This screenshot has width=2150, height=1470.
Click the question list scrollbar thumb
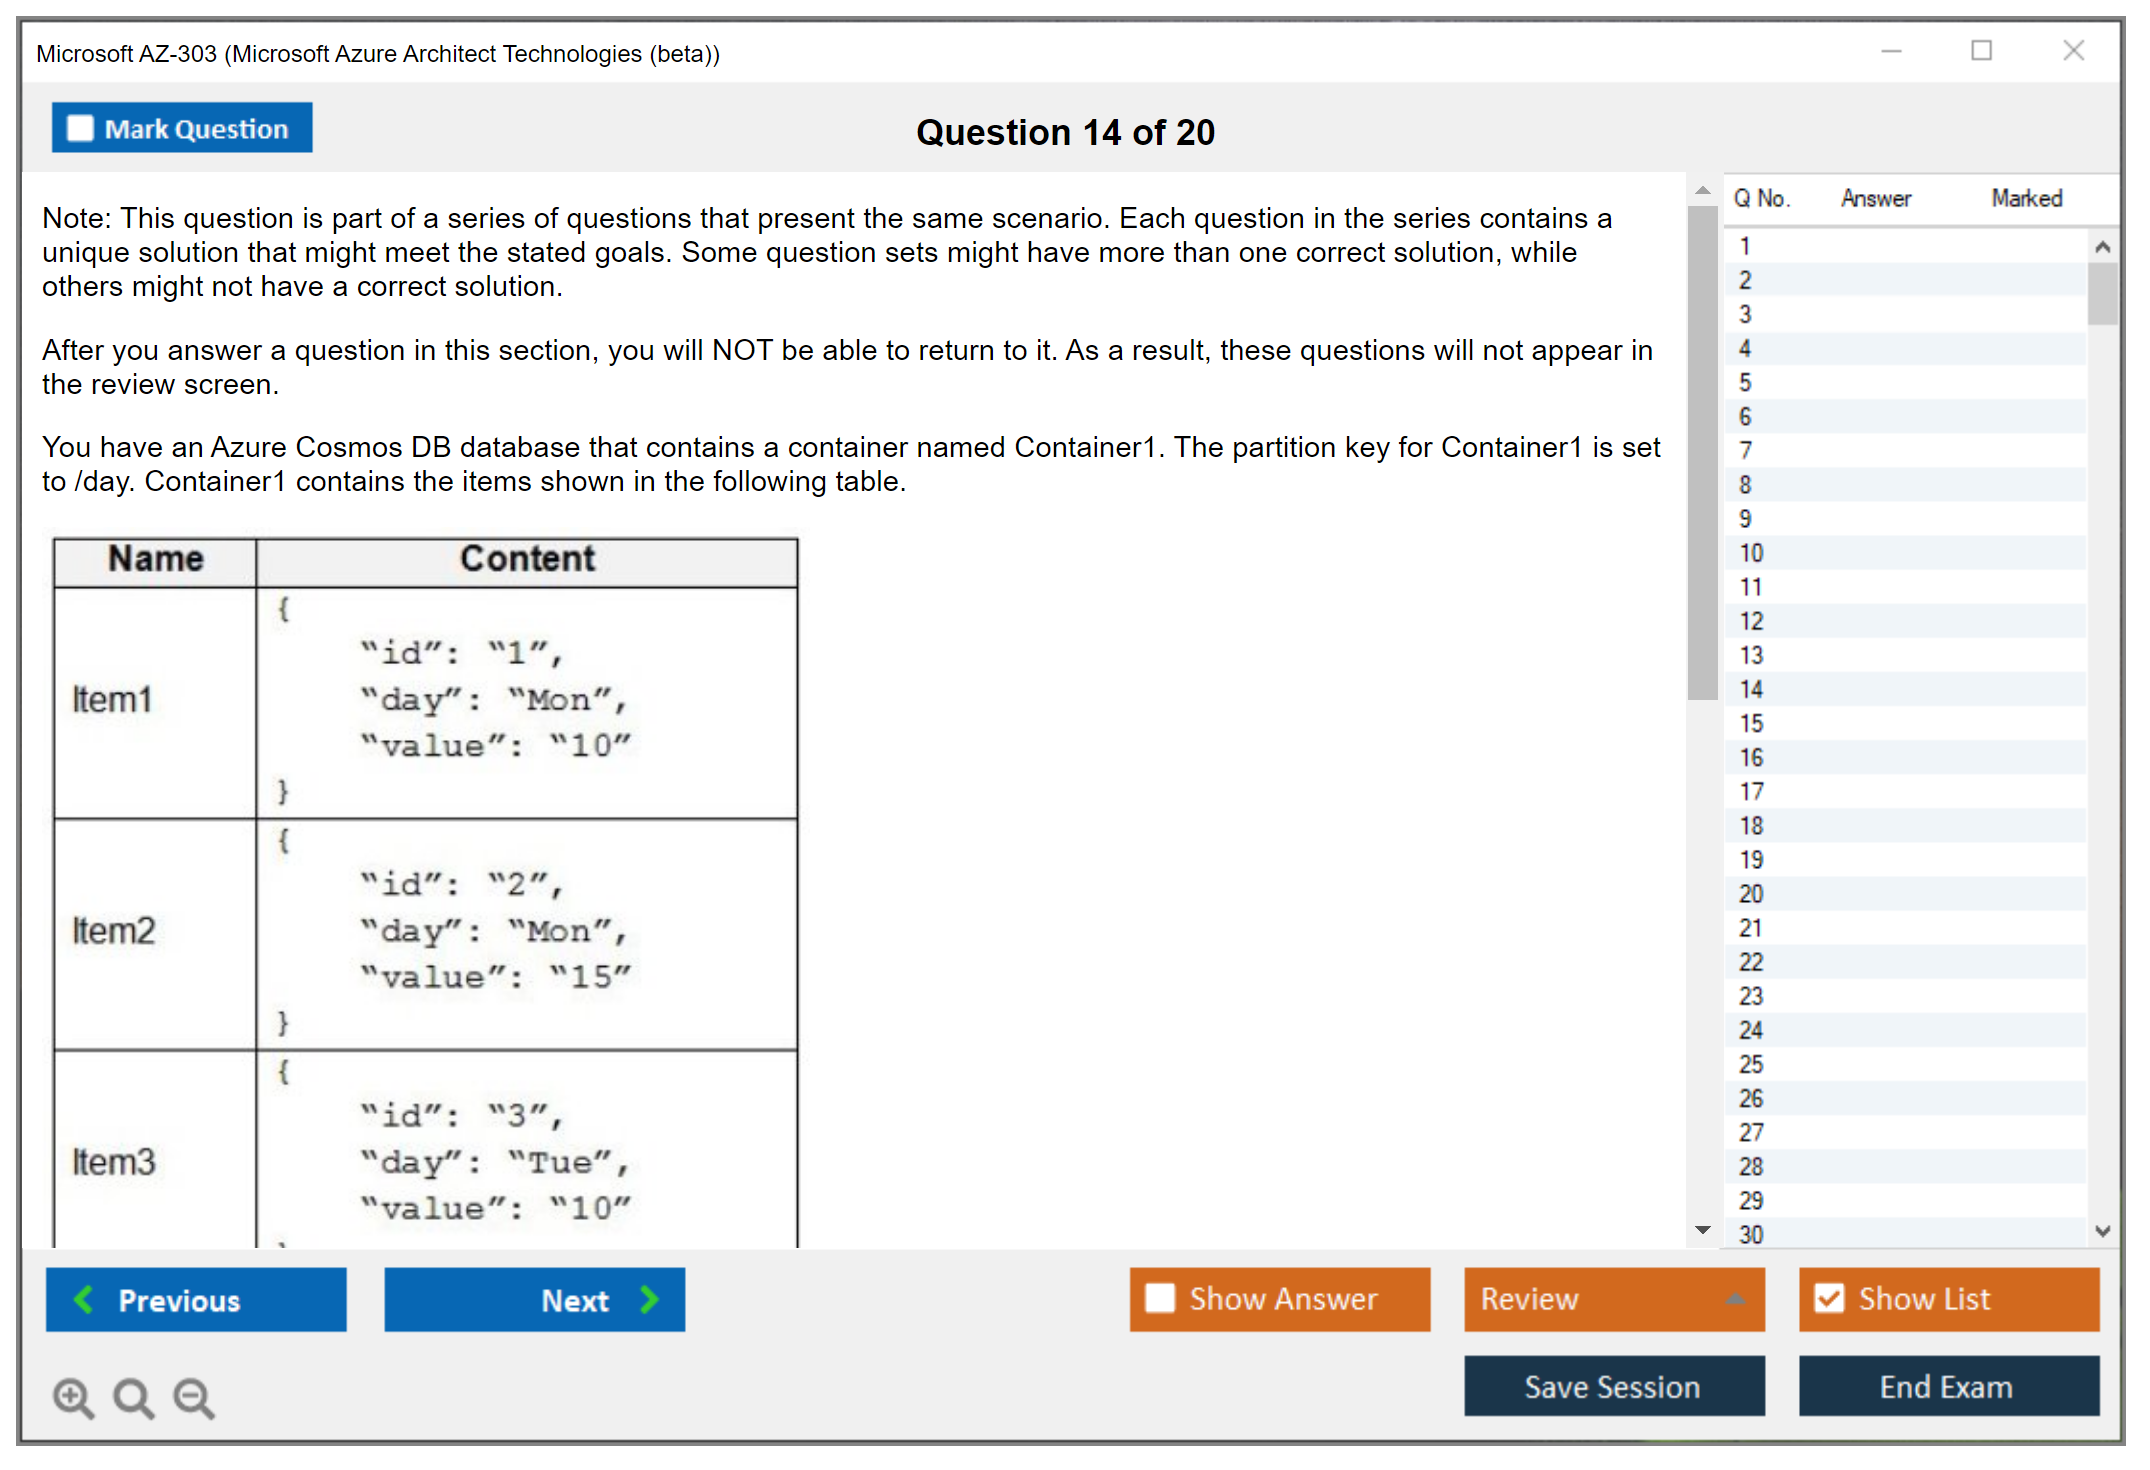pos(2102,294)
